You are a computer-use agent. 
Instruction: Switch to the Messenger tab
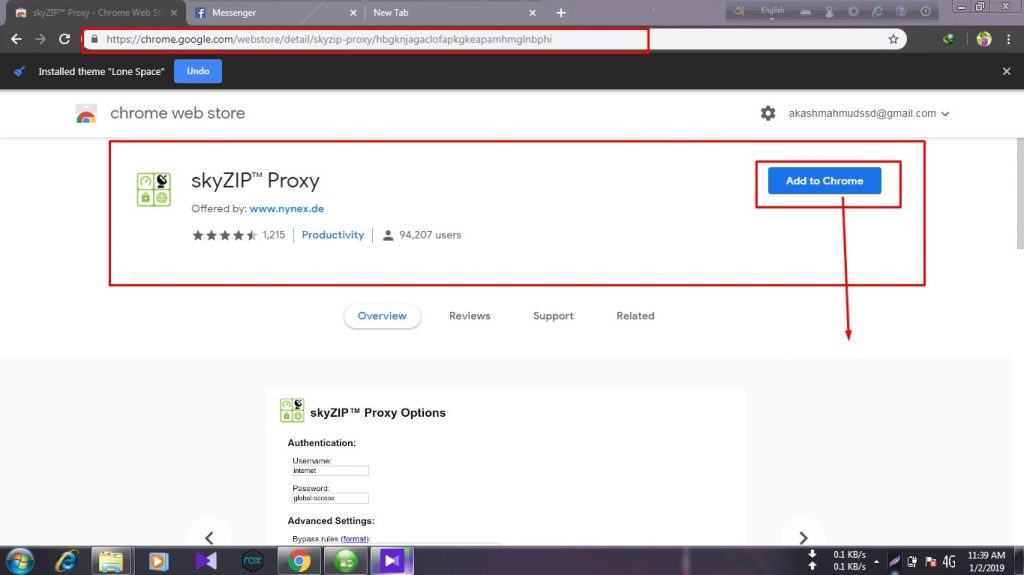[274, 12]
